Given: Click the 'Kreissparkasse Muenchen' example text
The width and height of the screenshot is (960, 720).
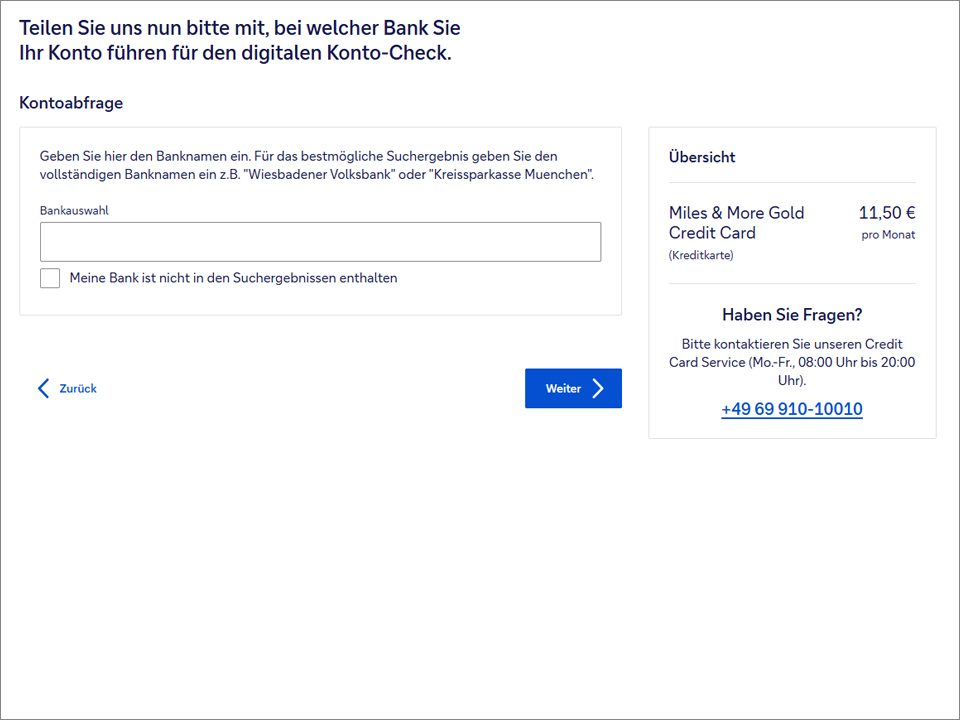Looking at the screenshot, I should pos(510,175).
